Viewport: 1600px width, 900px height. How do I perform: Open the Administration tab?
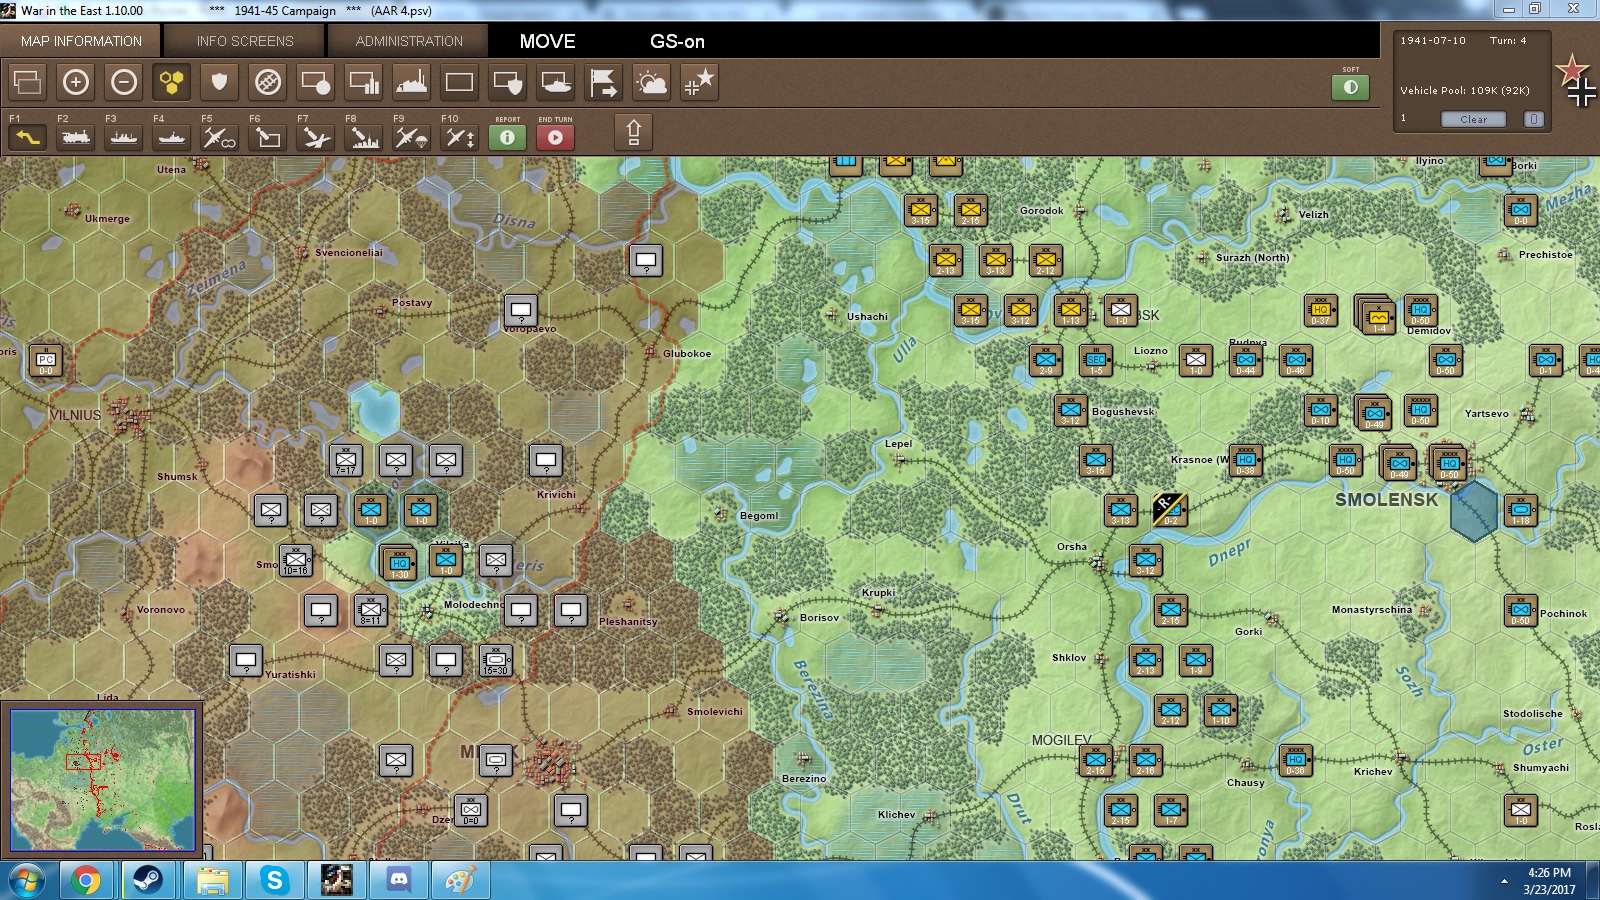tap(409, 41)
